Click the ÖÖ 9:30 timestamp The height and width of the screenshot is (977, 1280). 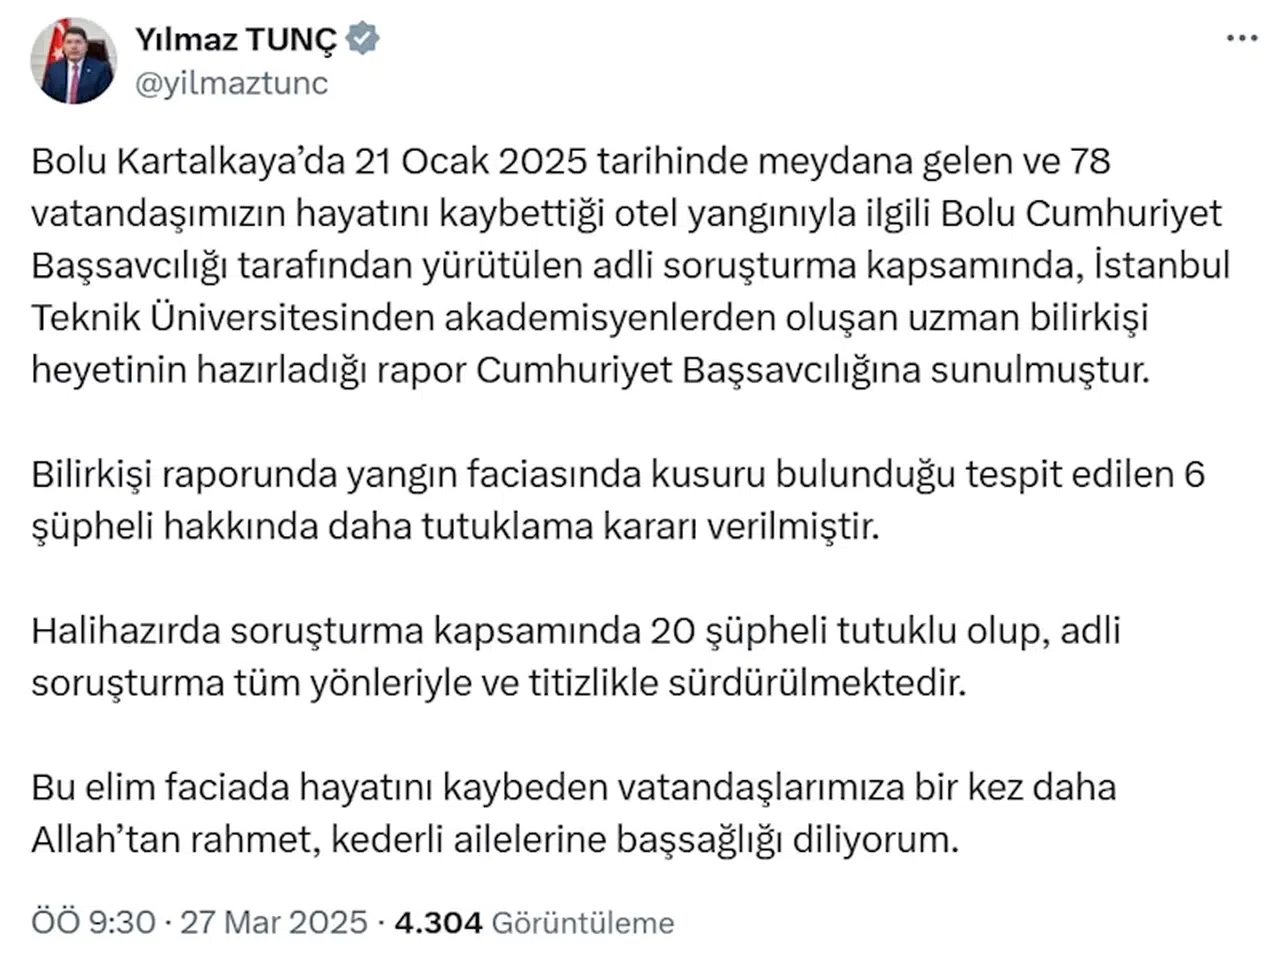pos(93,922)
